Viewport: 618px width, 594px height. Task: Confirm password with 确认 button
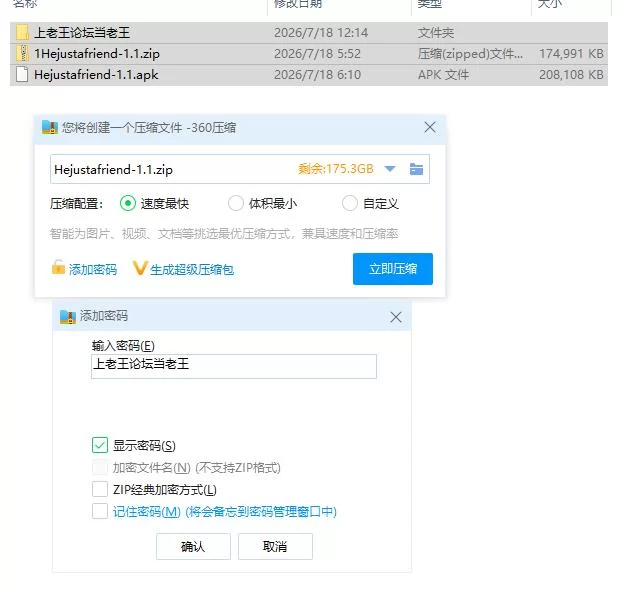[193, 546]
